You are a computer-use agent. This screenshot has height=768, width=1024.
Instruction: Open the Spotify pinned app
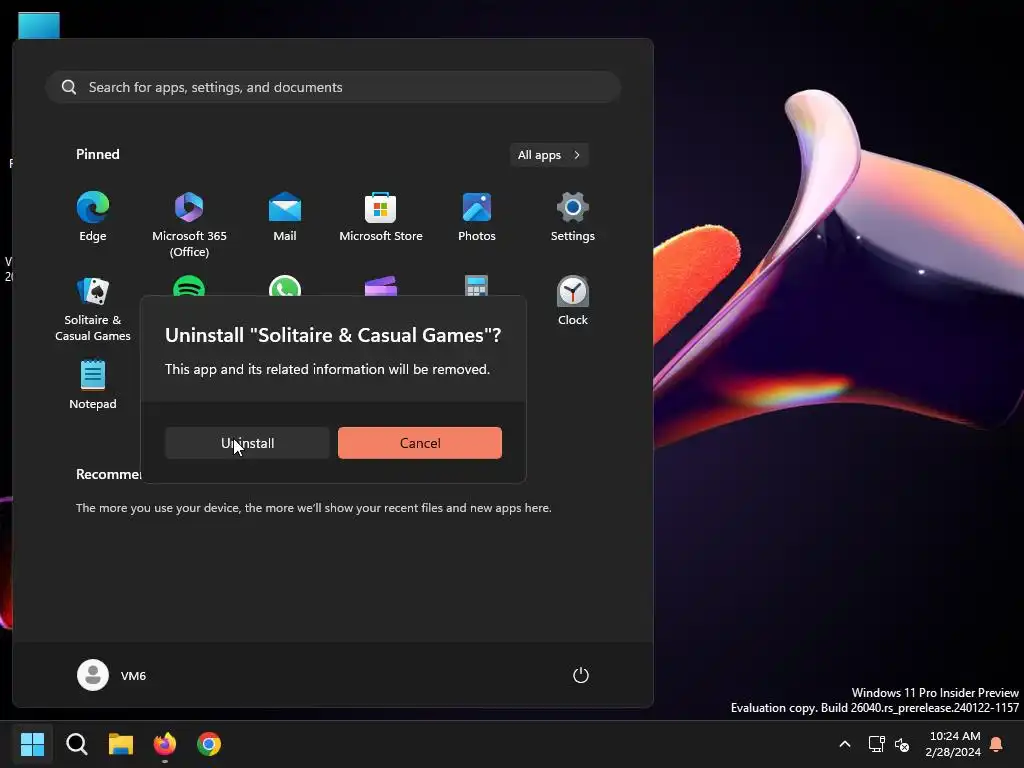[189, 286]
